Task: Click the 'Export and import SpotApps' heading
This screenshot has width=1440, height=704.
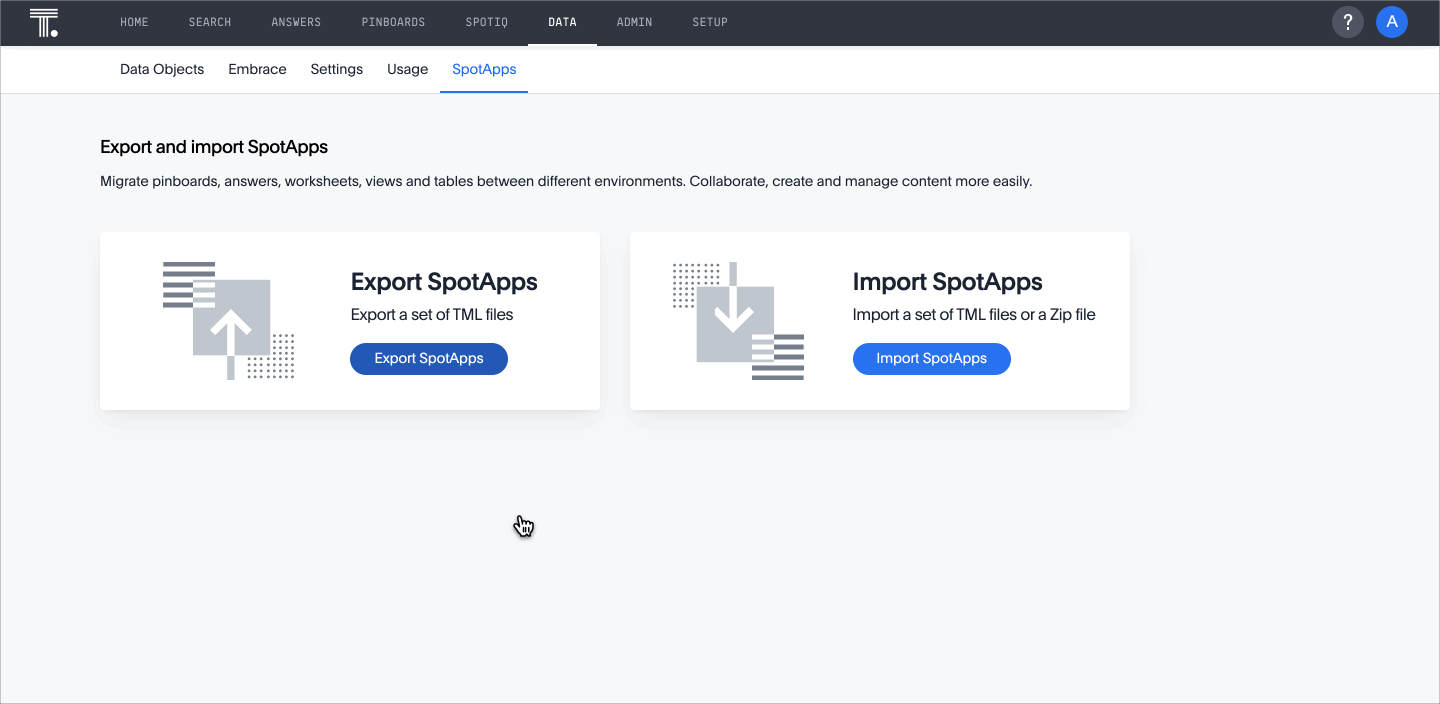Action: [x=214, y=147]
